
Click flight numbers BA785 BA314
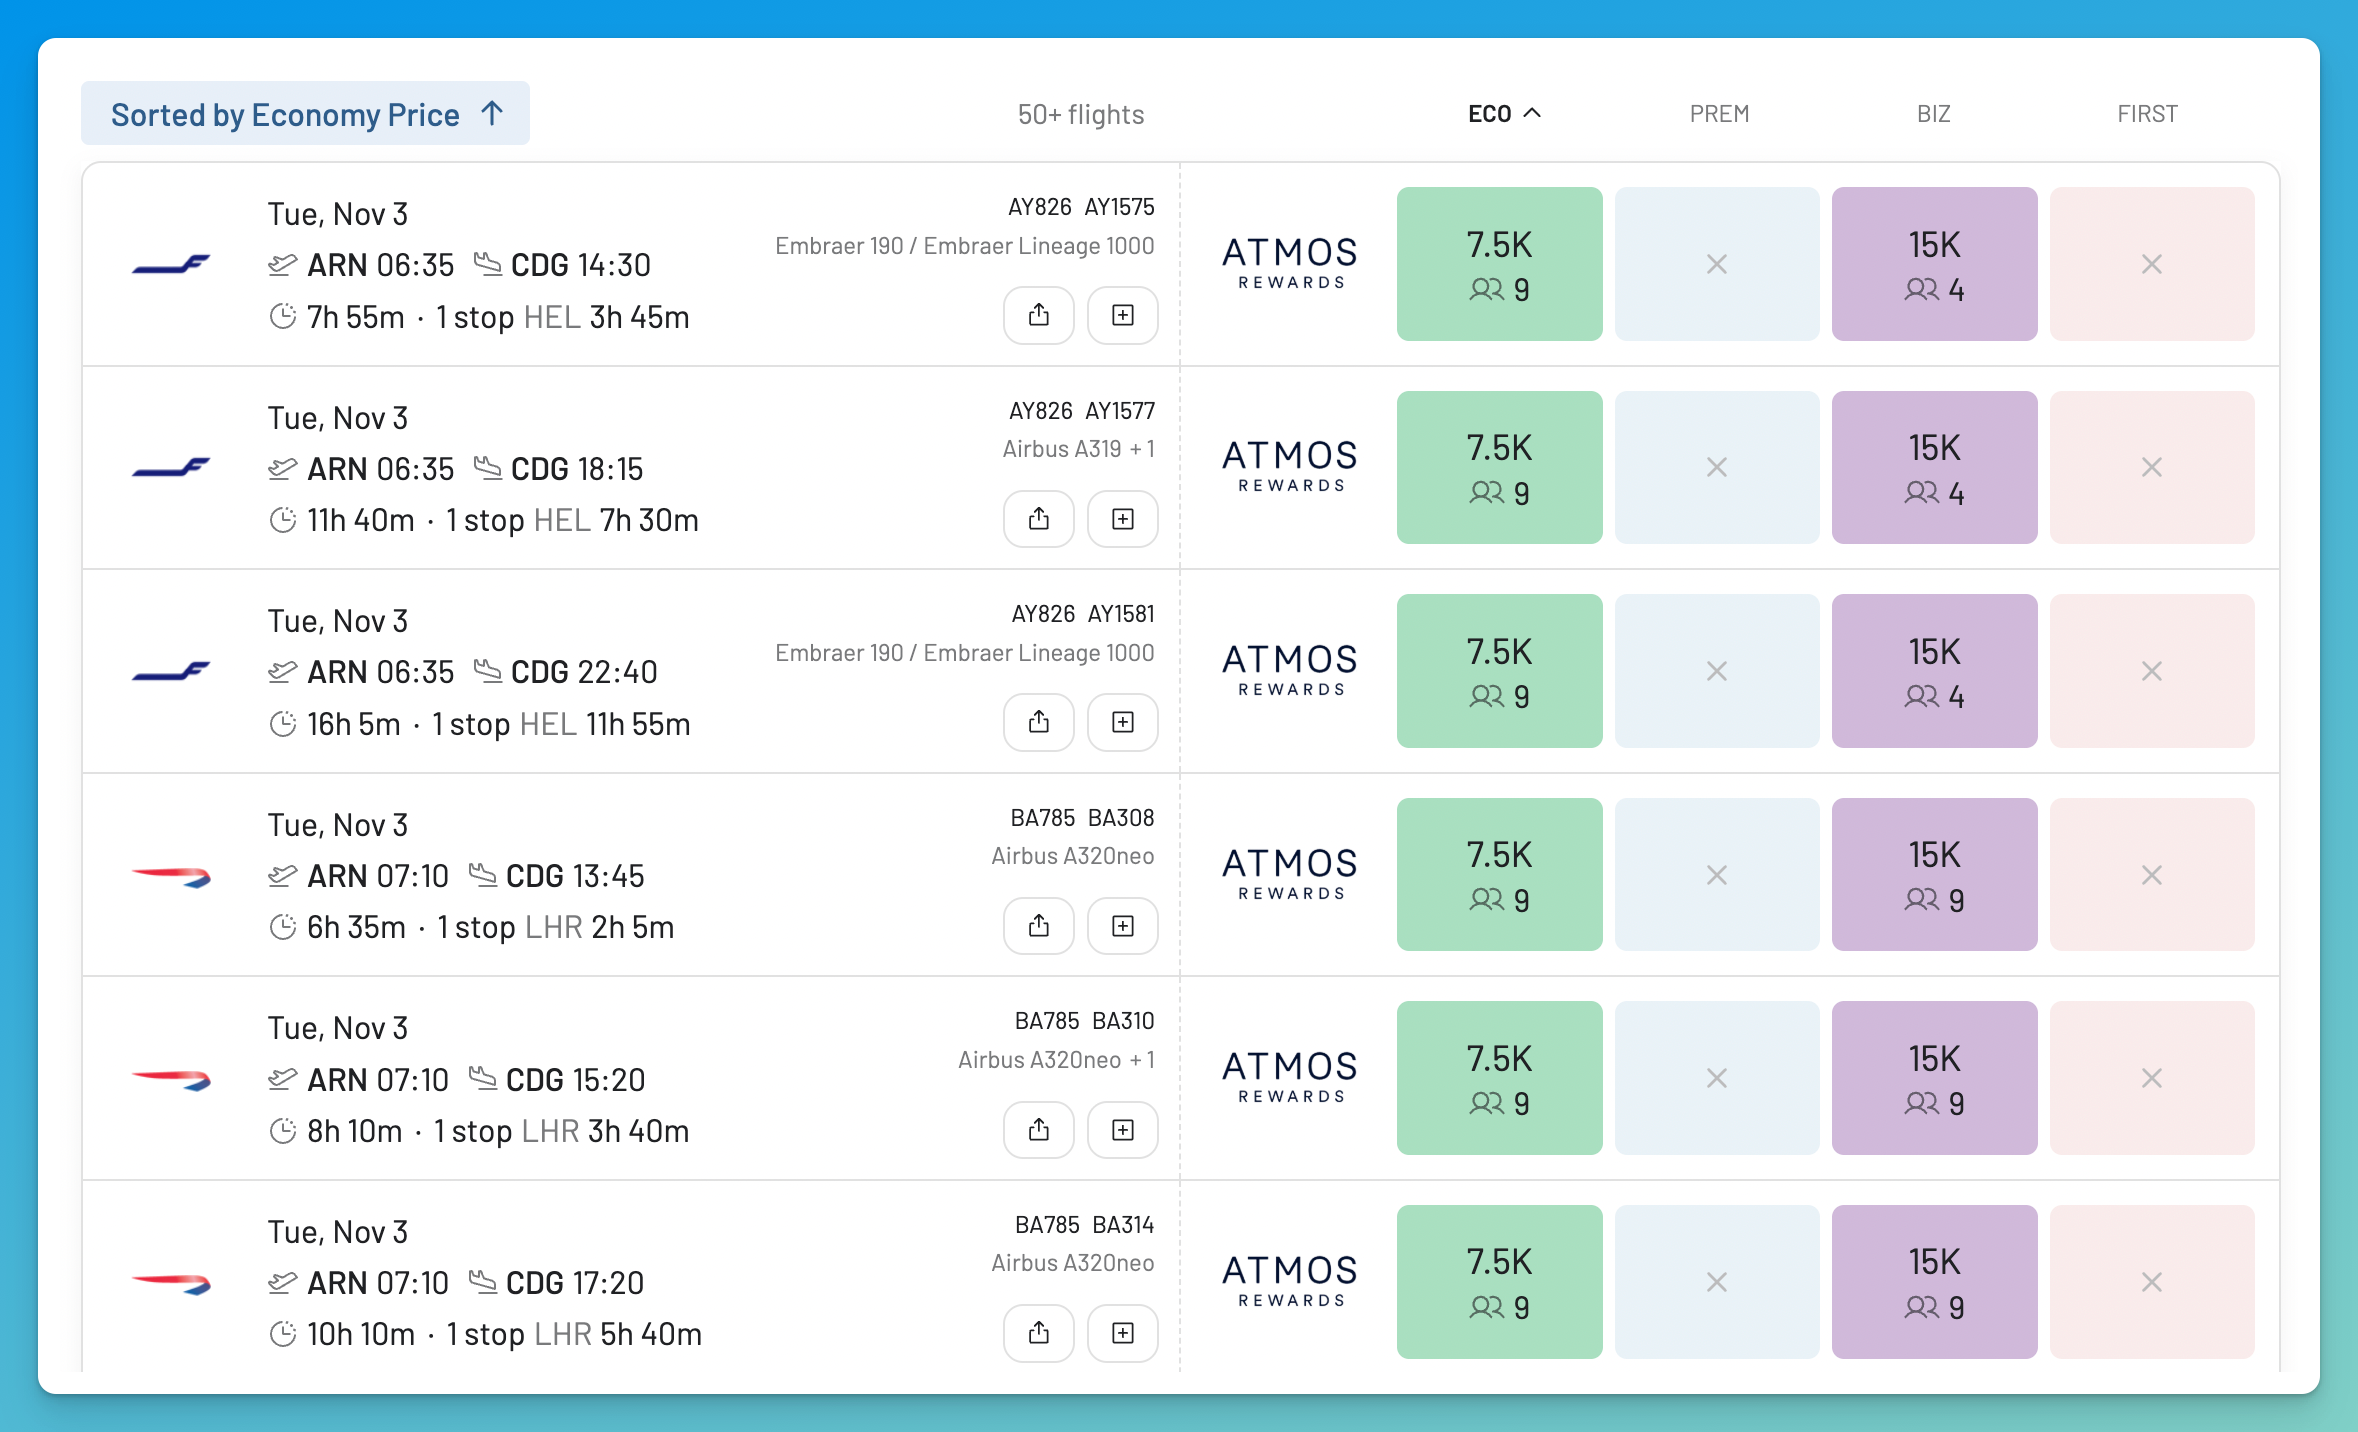(1084, 1224)
